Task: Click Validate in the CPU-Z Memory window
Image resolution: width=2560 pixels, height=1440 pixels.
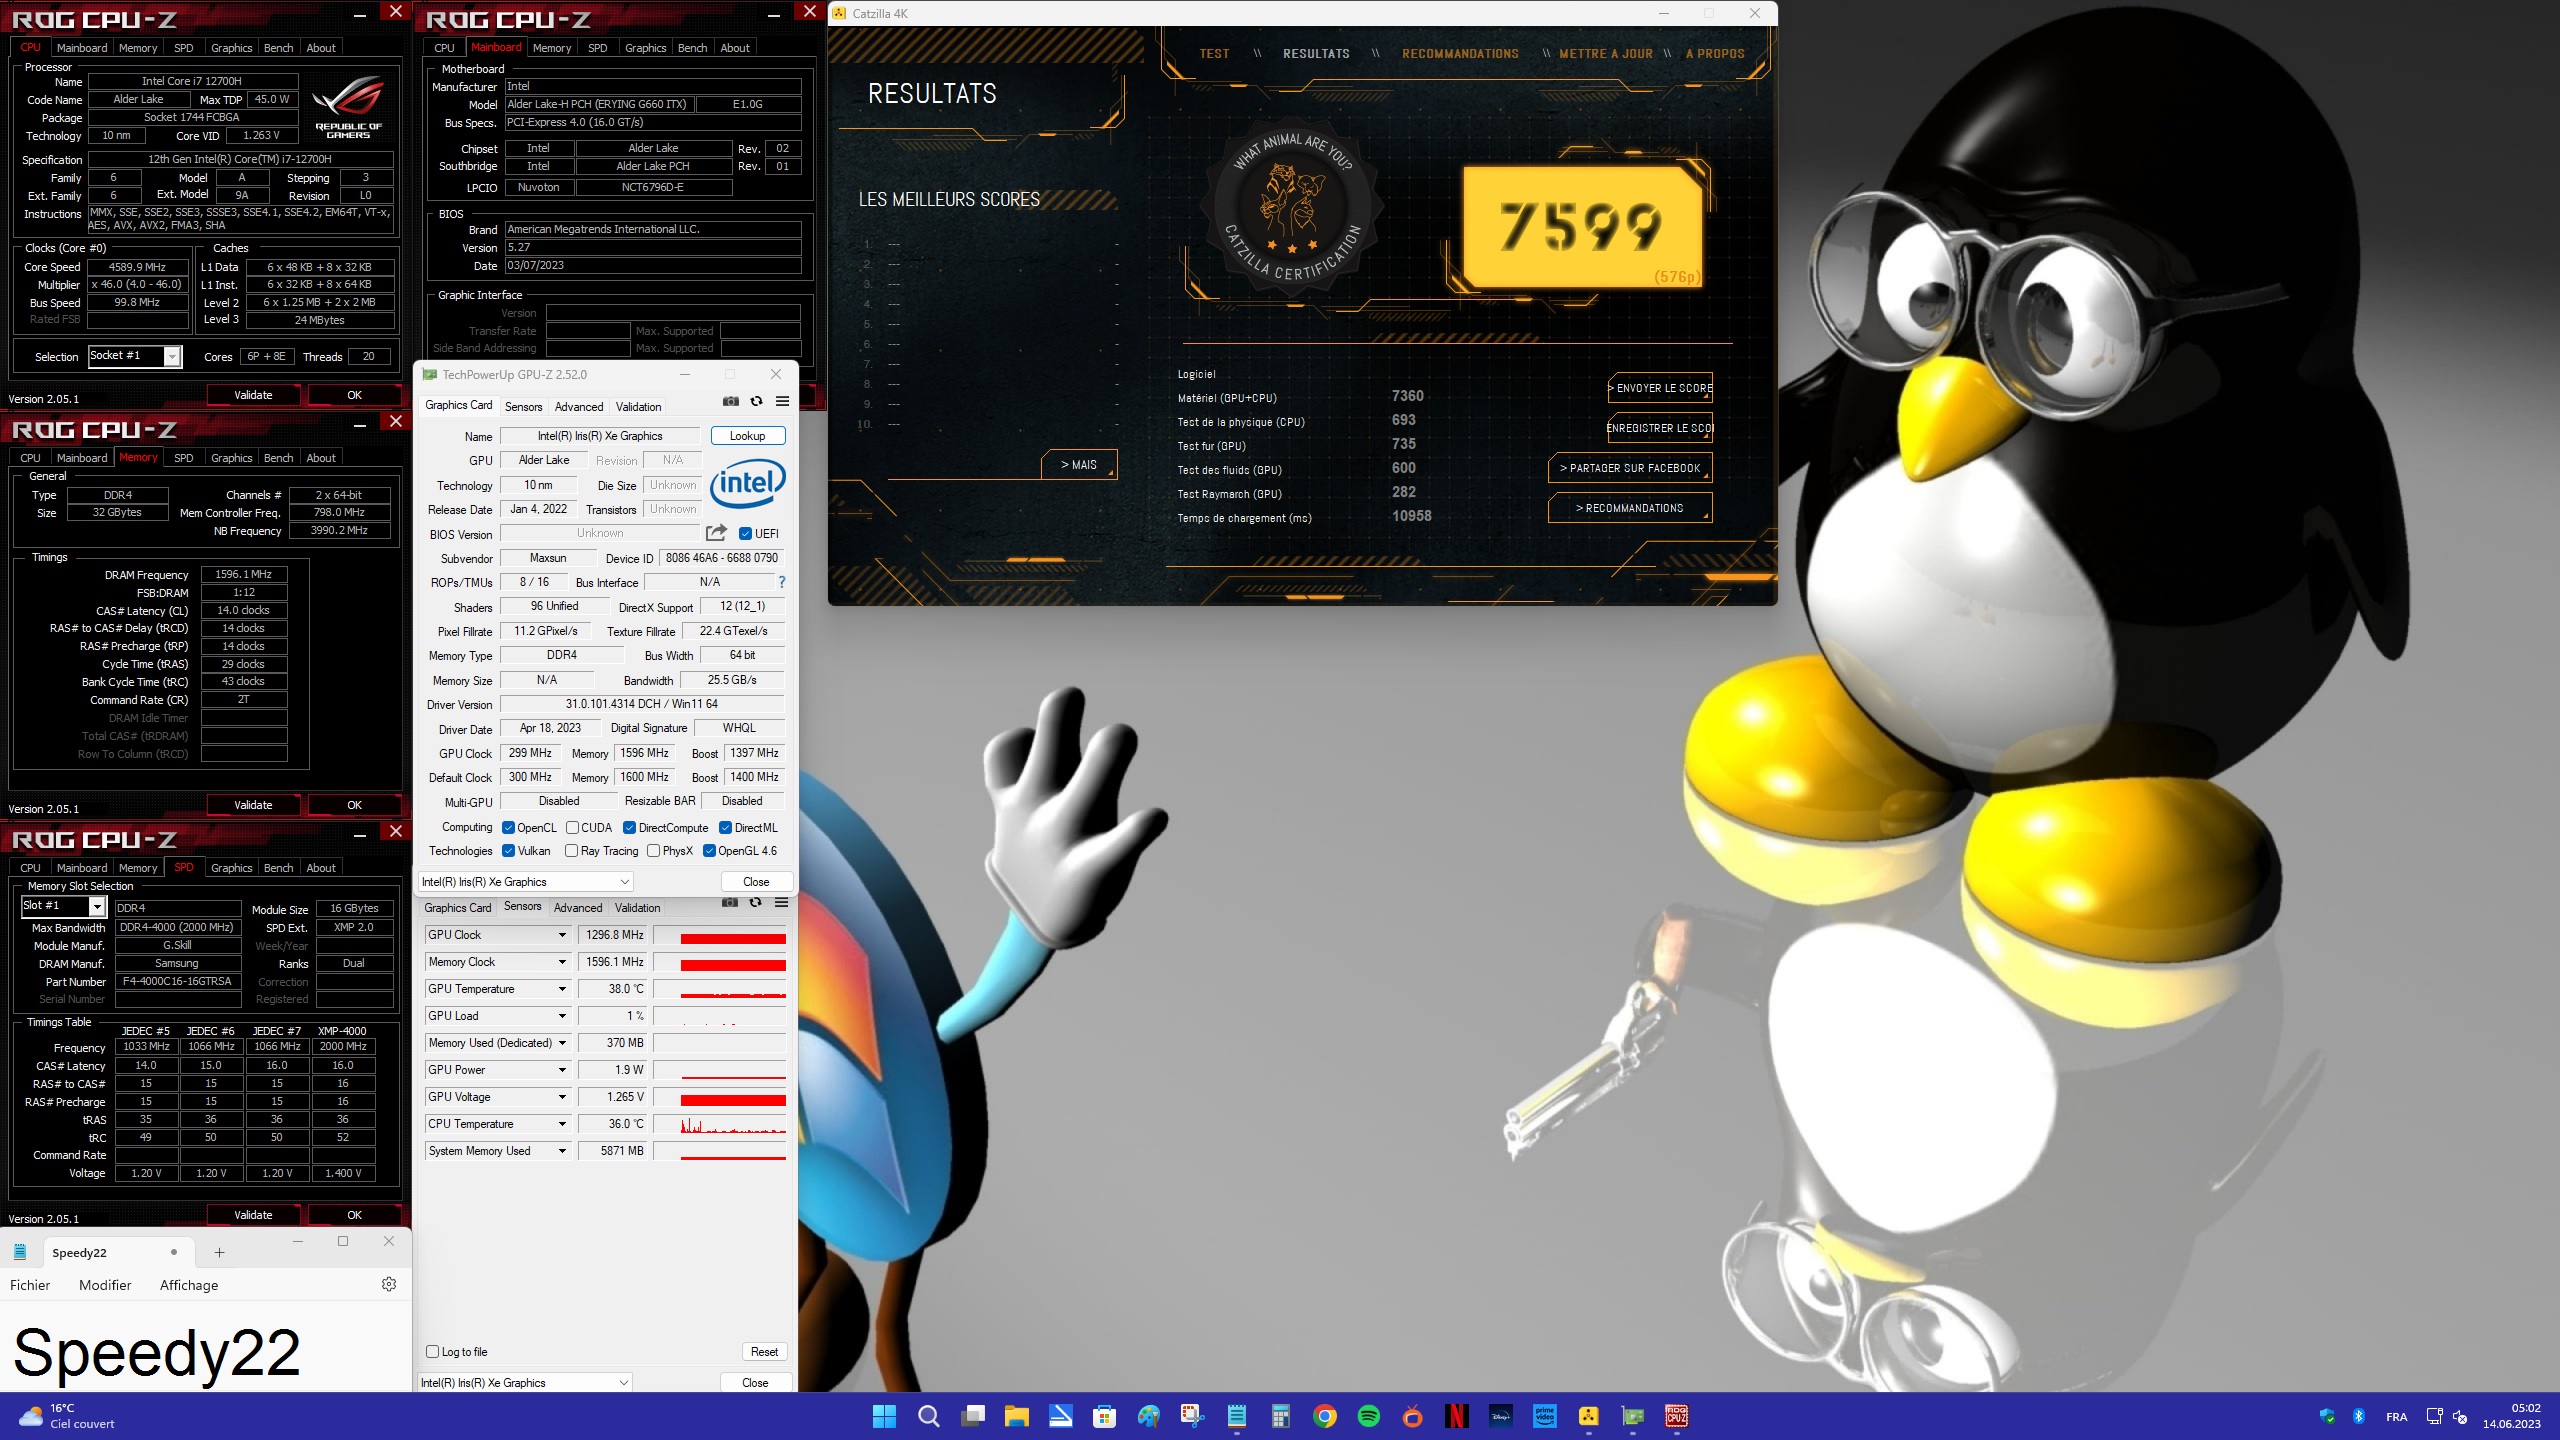Action: (x=253, y=805)
